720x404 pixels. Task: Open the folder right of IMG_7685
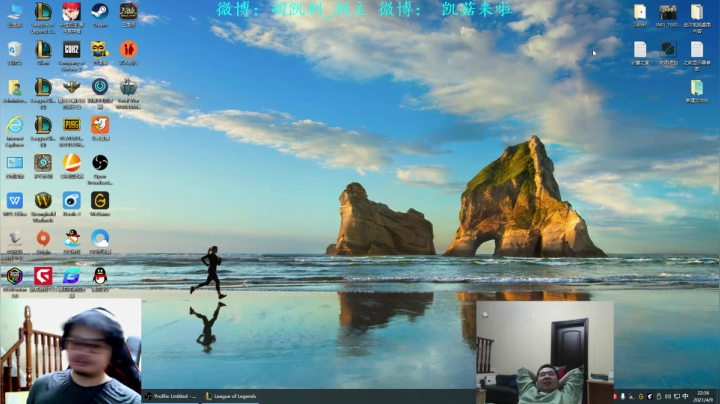pyautogui.click(x=697, y=12)
